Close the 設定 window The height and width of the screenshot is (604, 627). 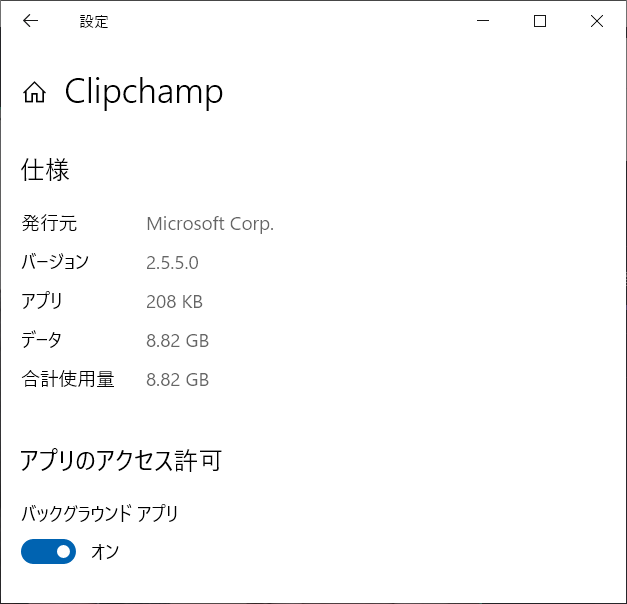coord(597,20)
